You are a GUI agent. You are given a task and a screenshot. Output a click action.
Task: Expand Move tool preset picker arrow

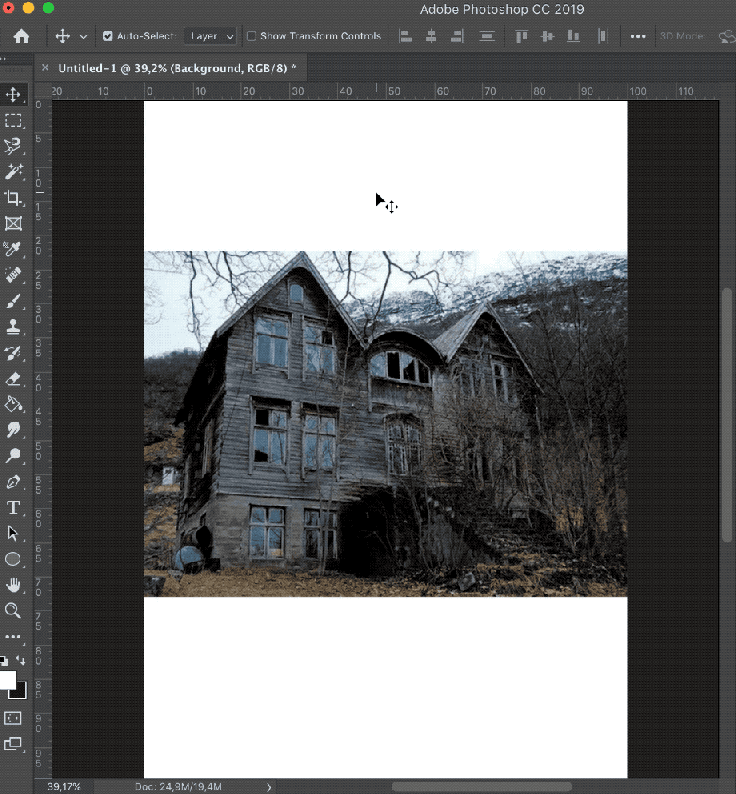pos(83,36)
